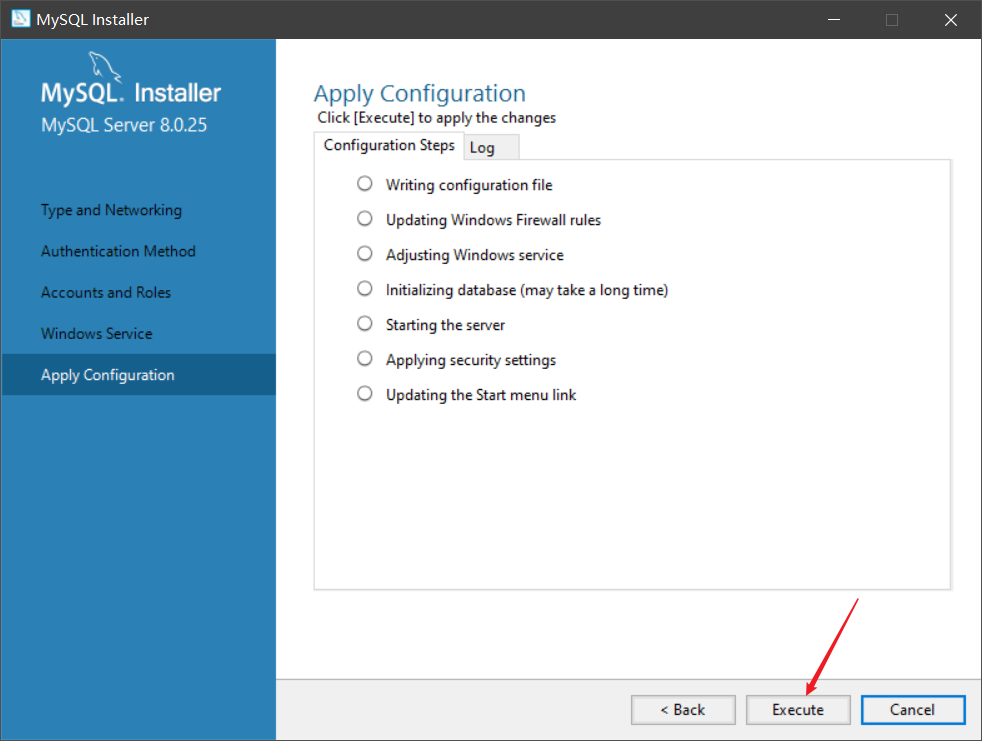Click the 'Apply Configuration' heading

click(420, 94)
